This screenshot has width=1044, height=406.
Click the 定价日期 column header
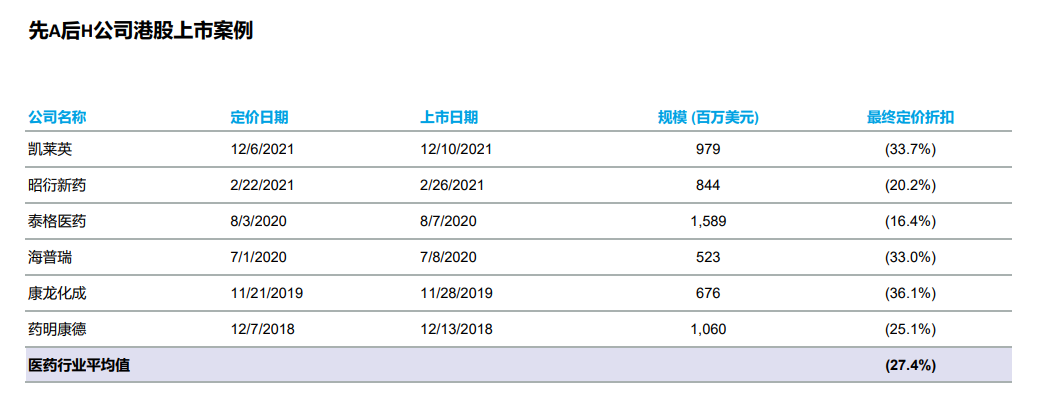click(259, 117)
